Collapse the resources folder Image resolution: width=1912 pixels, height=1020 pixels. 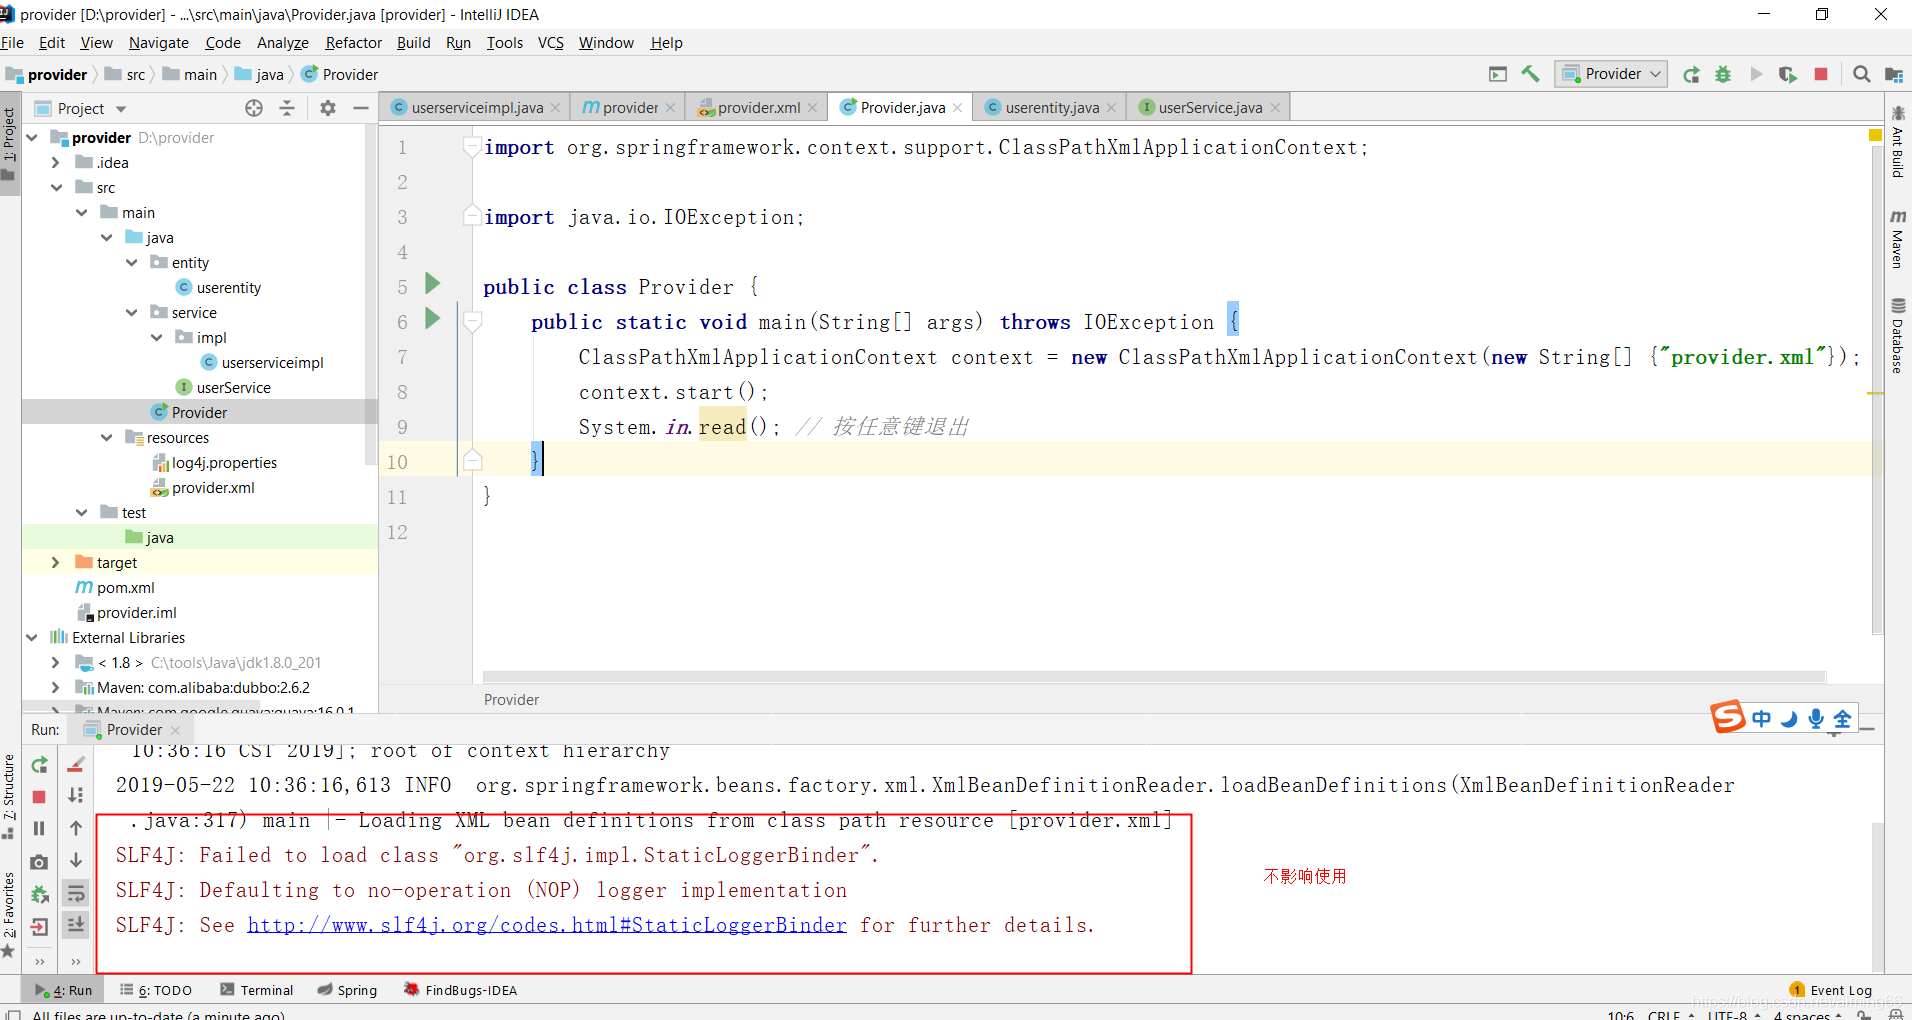[107, 437]
